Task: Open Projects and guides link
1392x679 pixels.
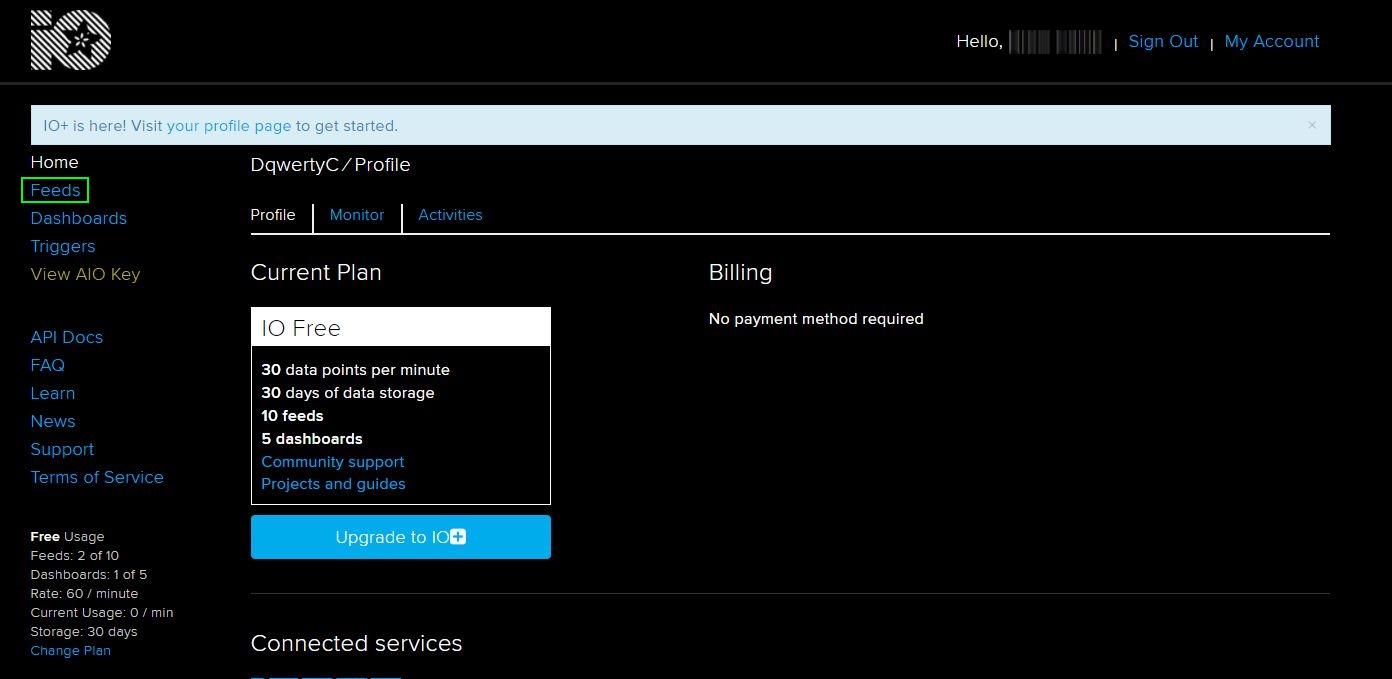Action: pyautogui.click(x=333, y=484)
